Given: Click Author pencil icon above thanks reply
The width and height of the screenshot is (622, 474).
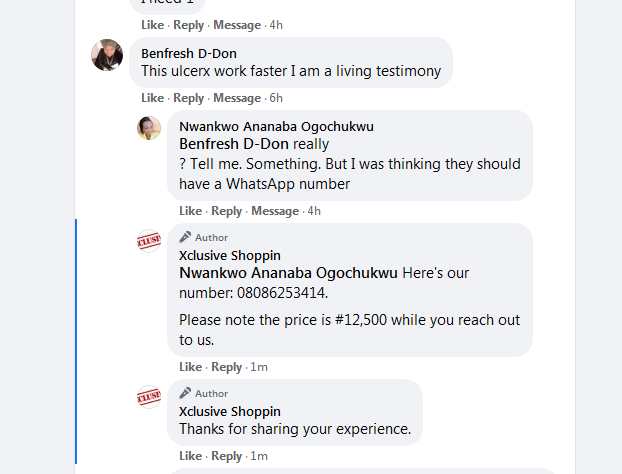Looking at the screenshot, I should coord(185,393).
